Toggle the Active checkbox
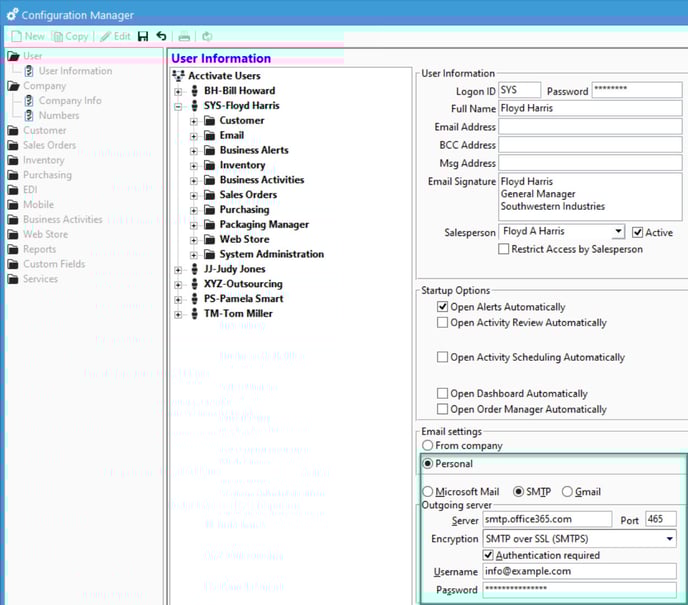The image size is (688, 605). click(638, 233)
